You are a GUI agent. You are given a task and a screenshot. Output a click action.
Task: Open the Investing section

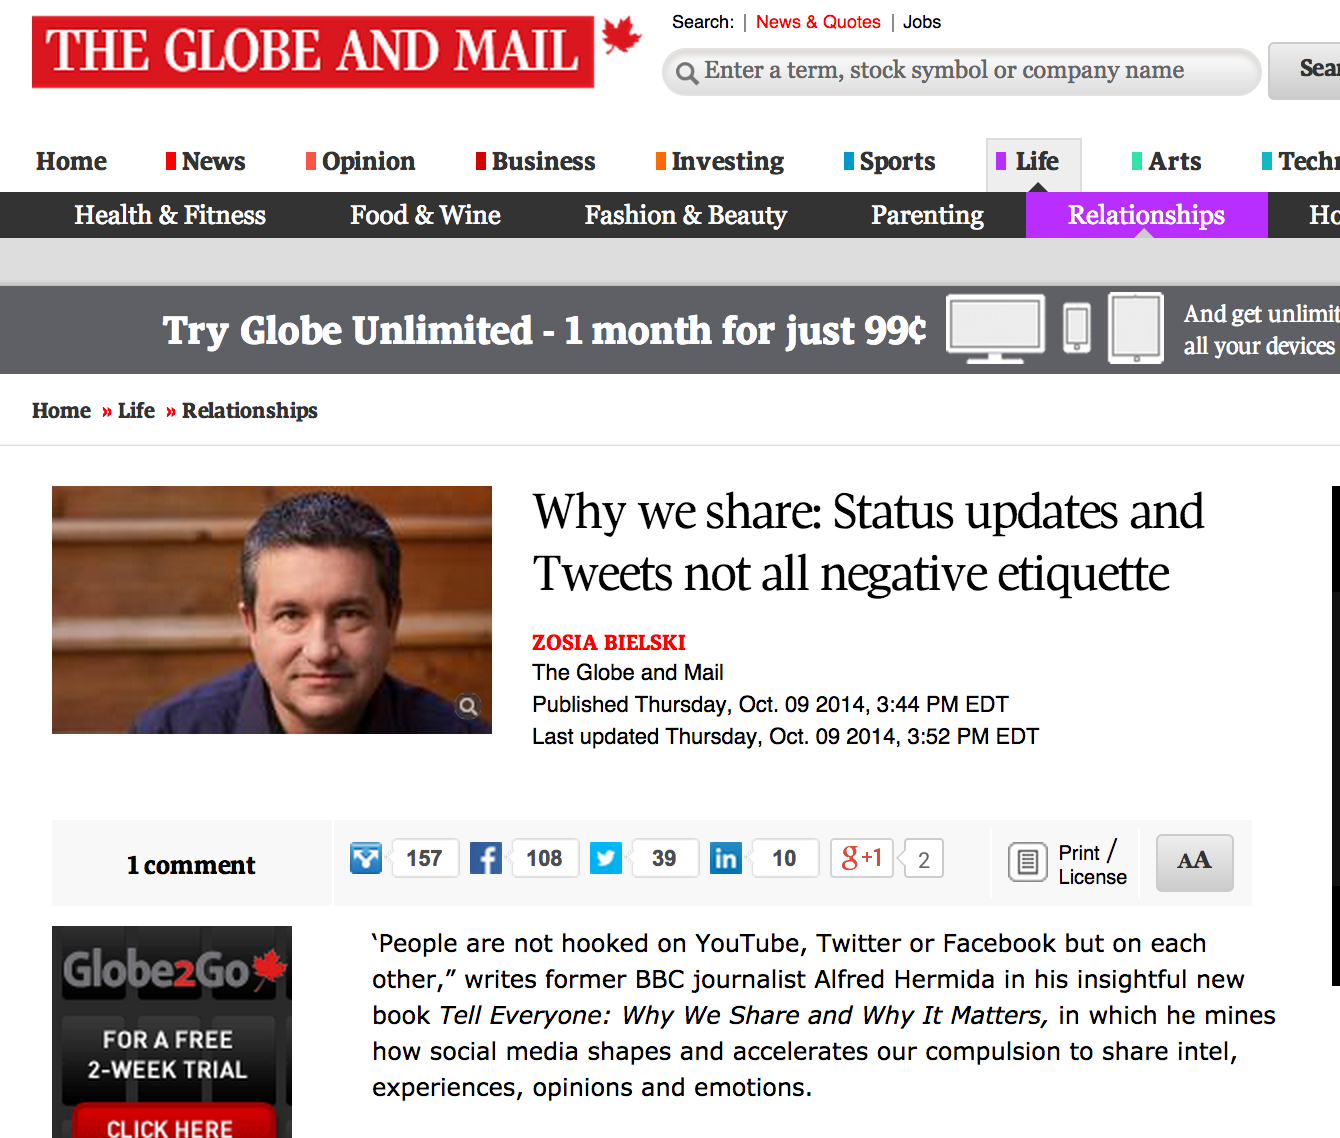click(x=720, y=162)
